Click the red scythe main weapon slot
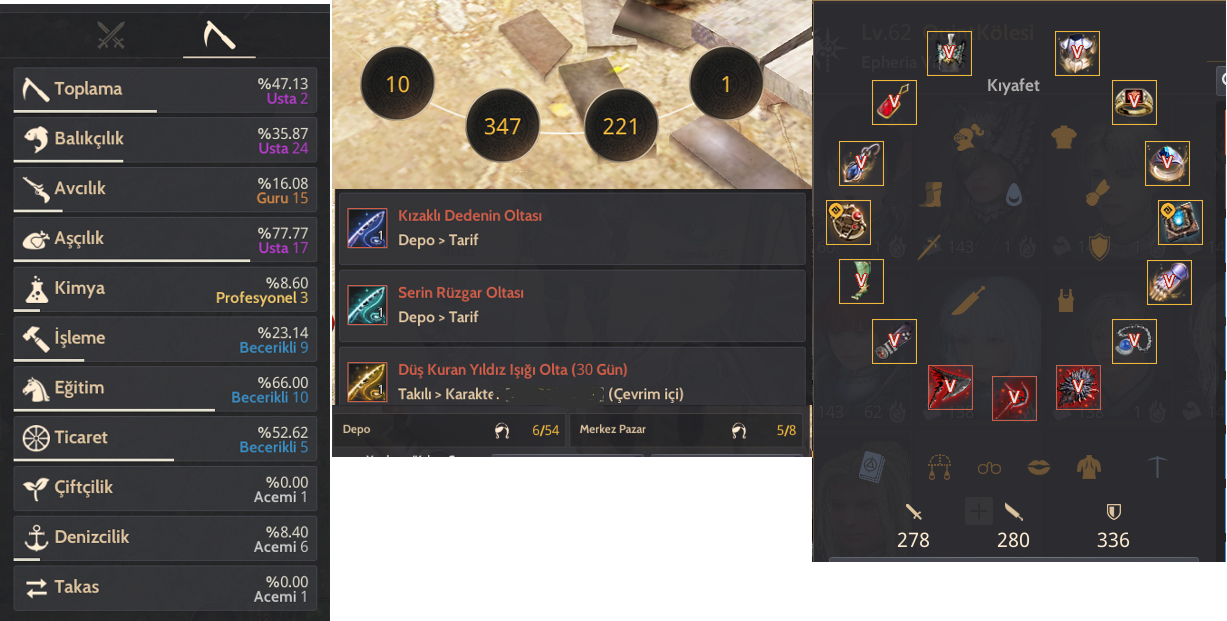The image size is (1227, 621). pos(950,388)
